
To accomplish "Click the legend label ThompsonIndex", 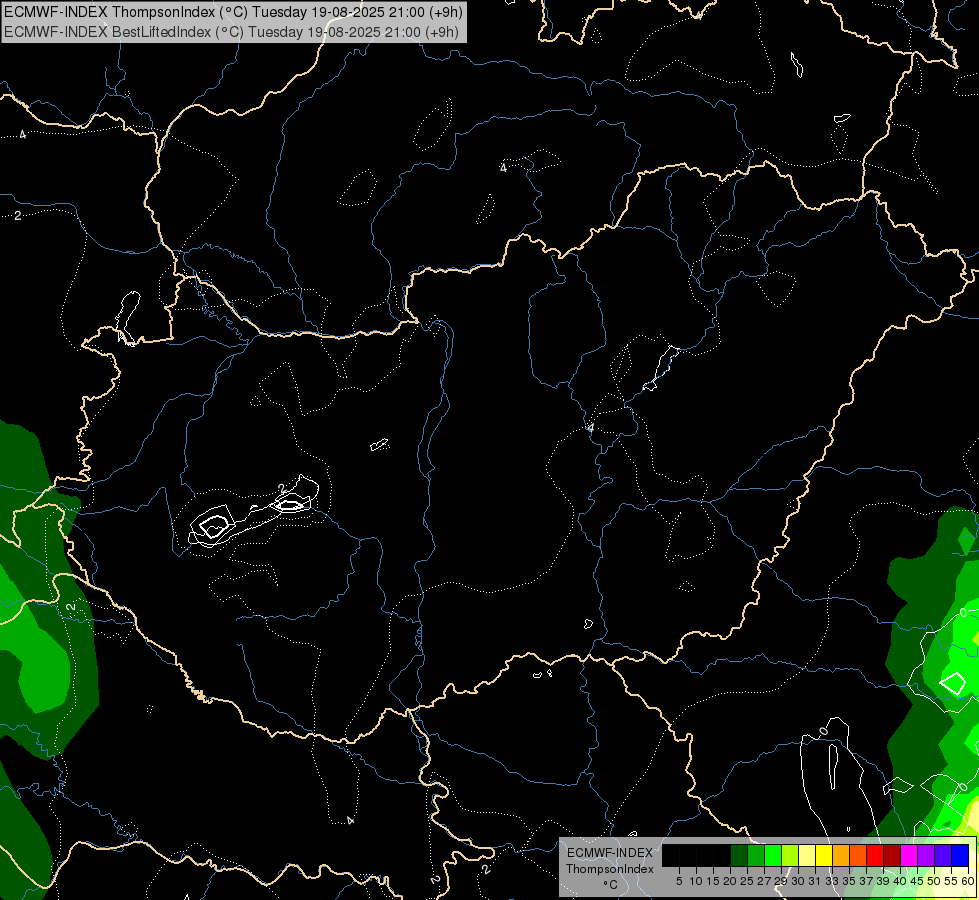I will 610,869.
